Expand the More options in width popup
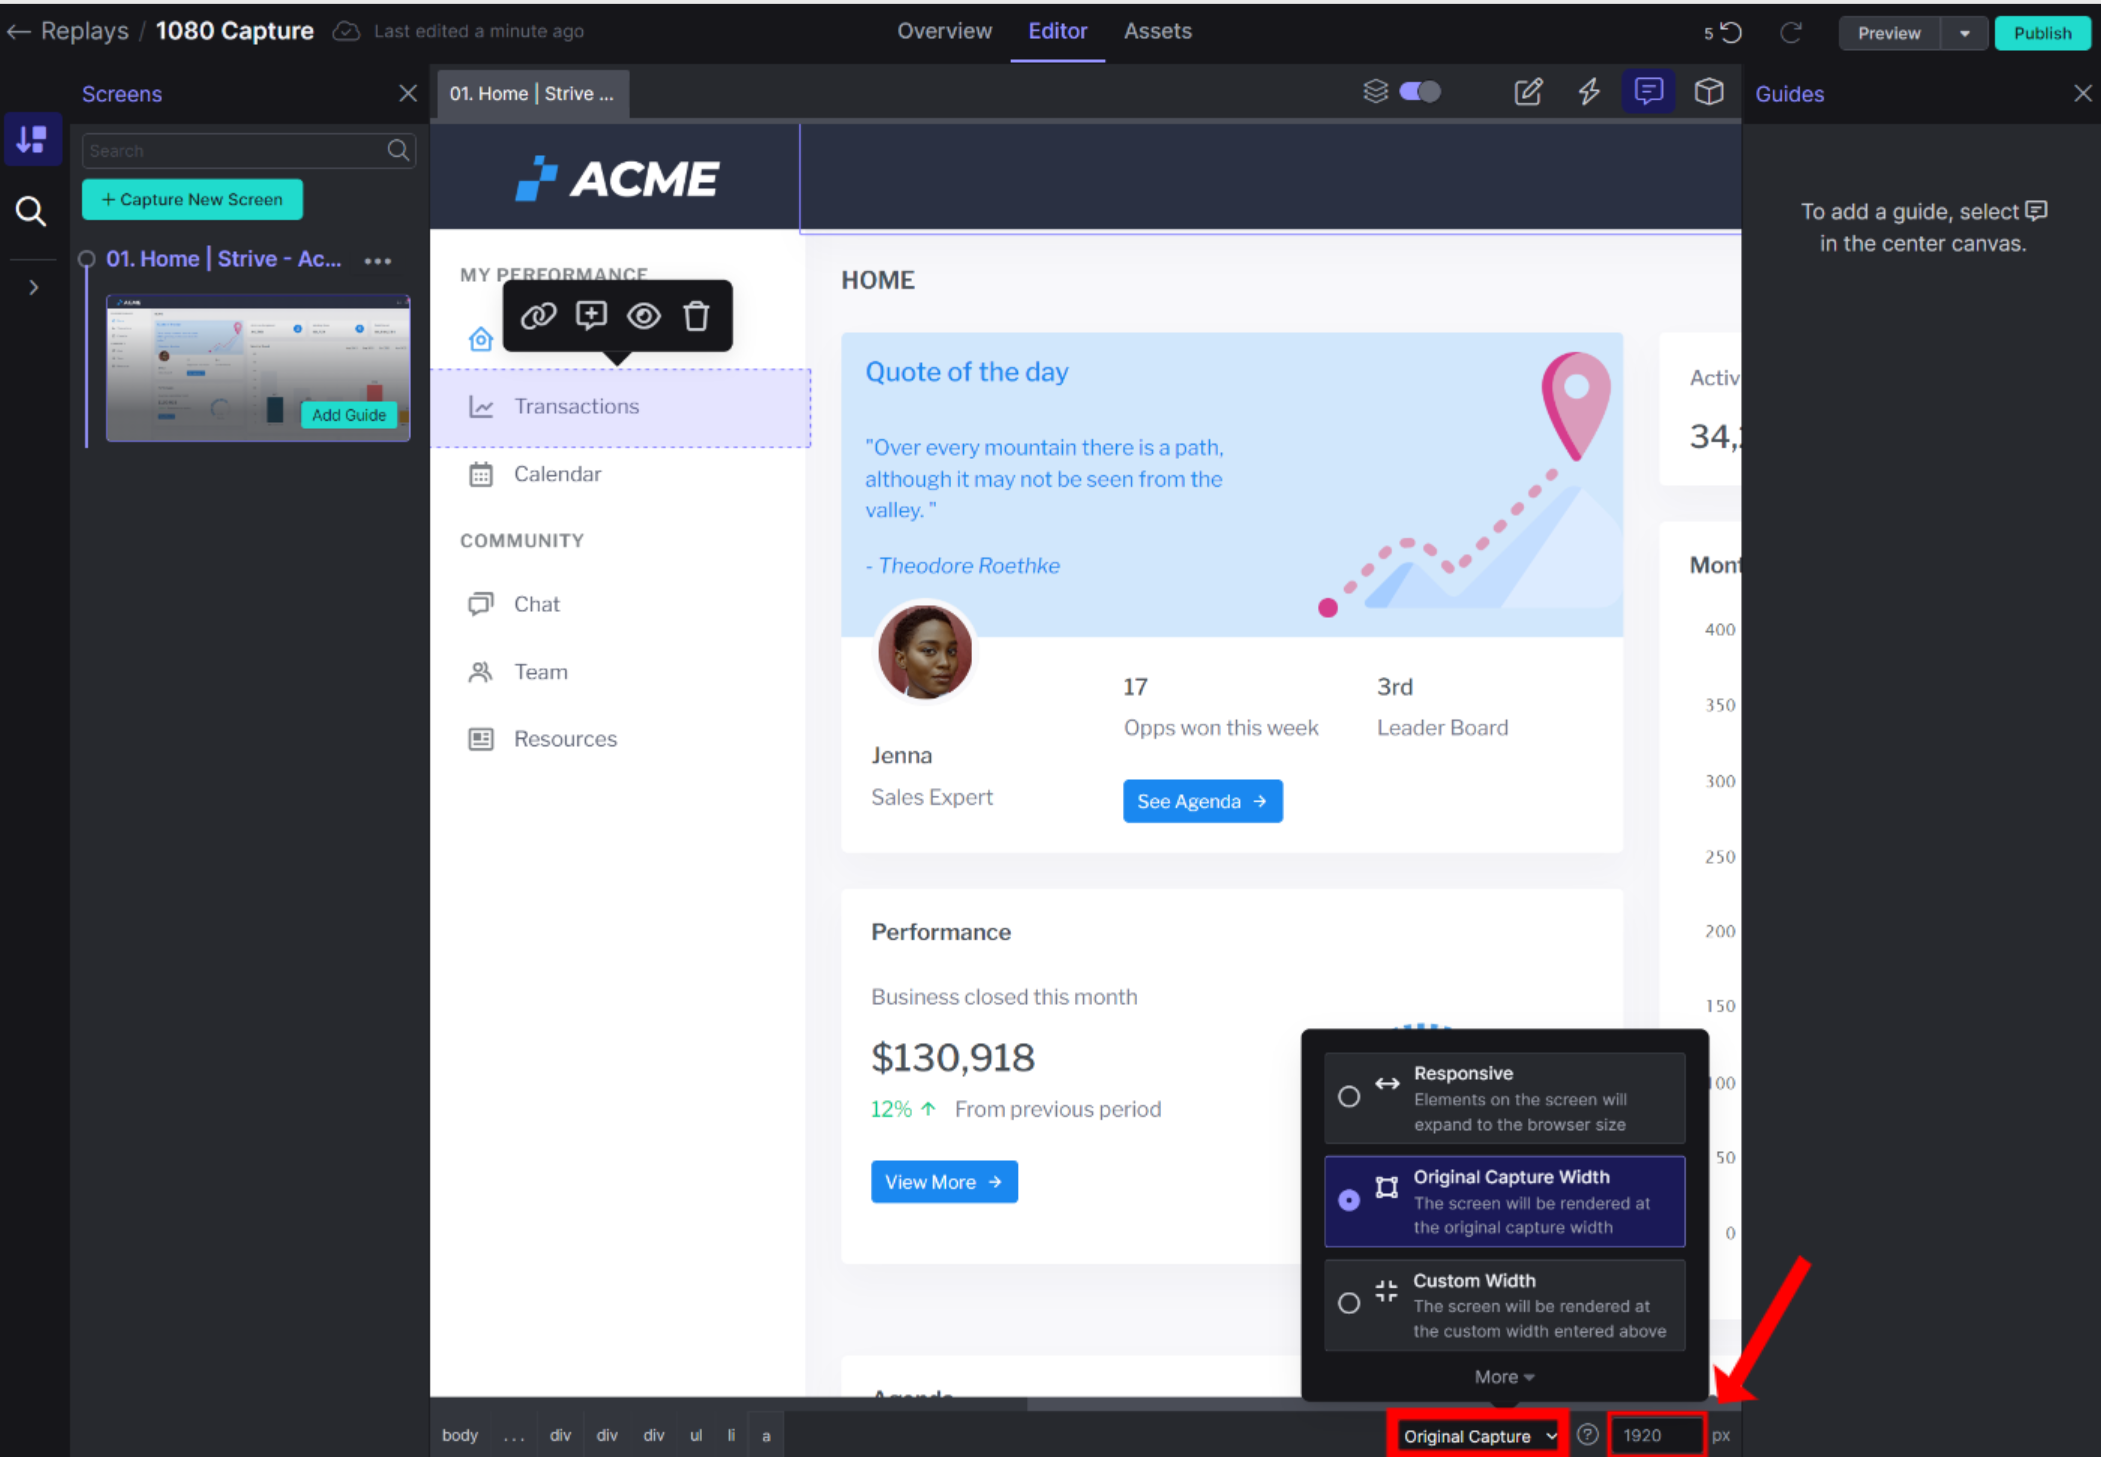Viewport: 2101px width, 1457px height. [x=1503, y=1377]
